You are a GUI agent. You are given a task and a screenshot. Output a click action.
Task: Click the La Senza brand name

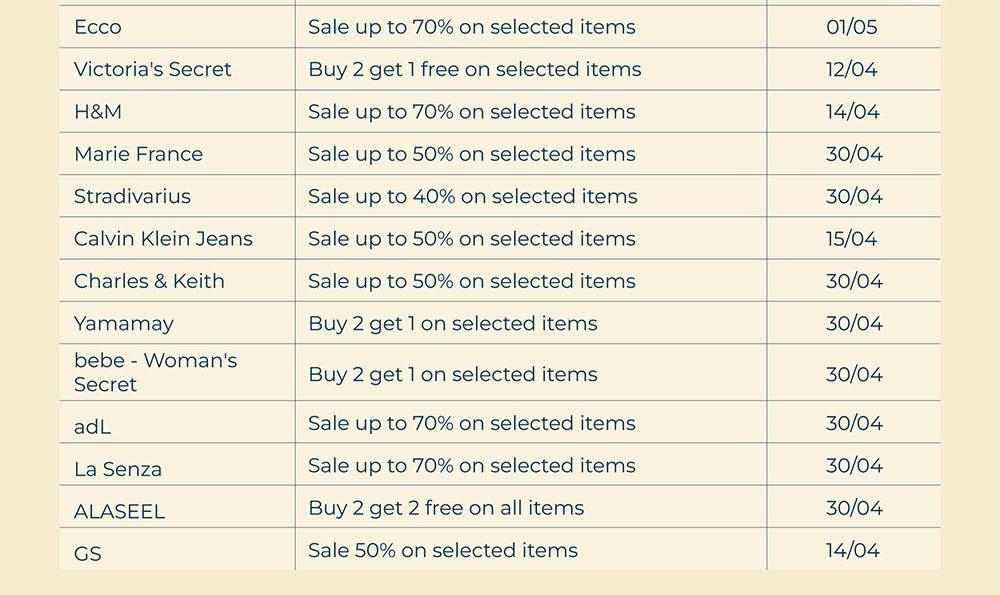click(118, 469)
